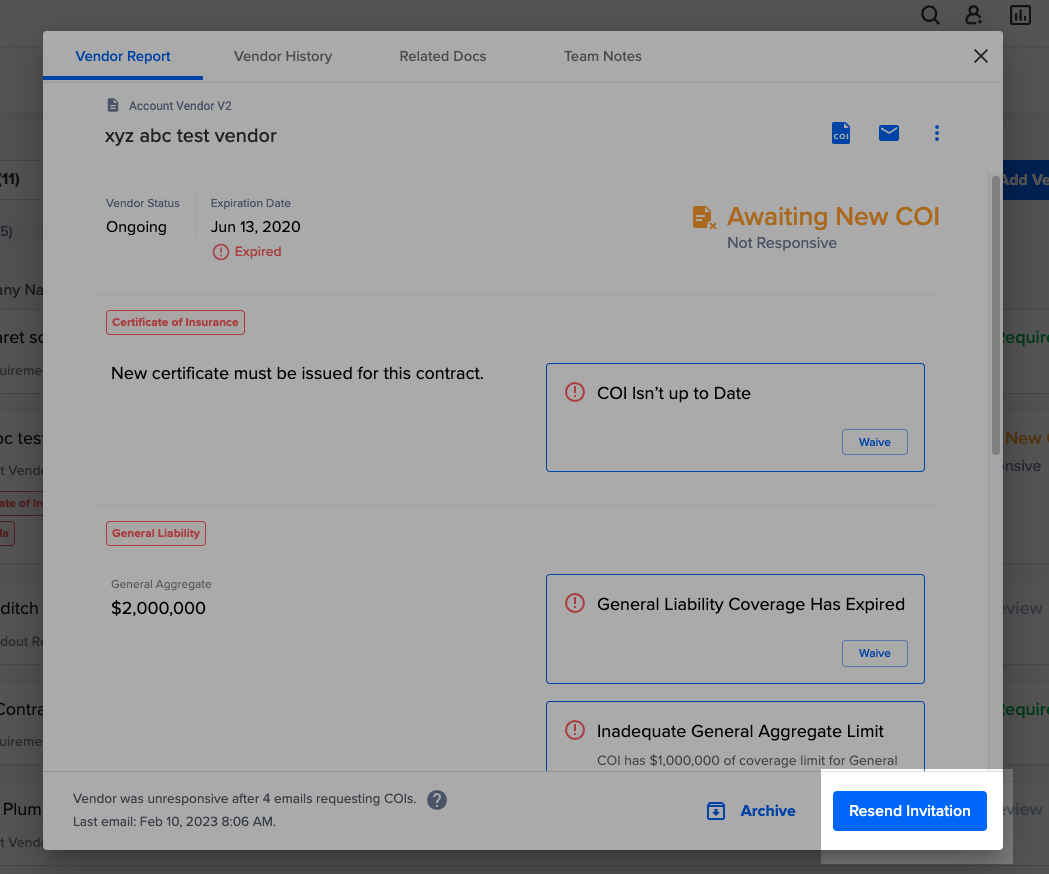This screenshot has width=1049, height=874.
Task: Select the Vendor Report tab
Action: (123, 56)
